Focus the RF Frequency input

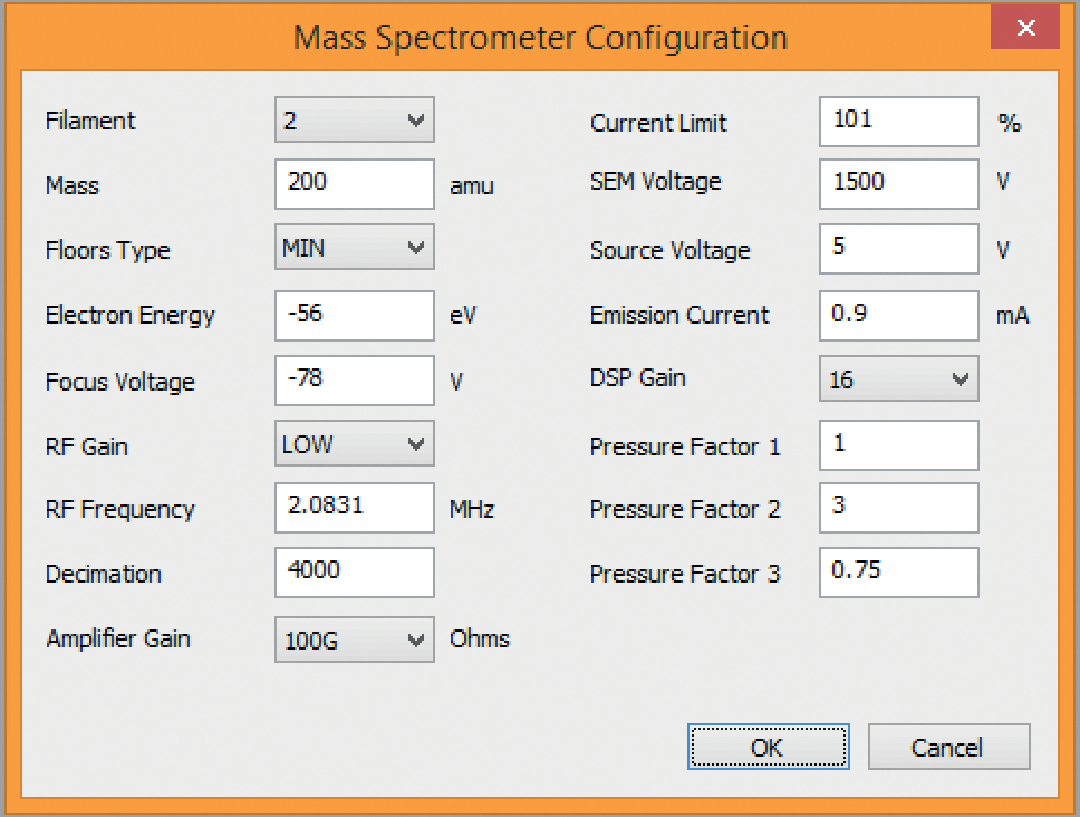[x=354, y=508]
